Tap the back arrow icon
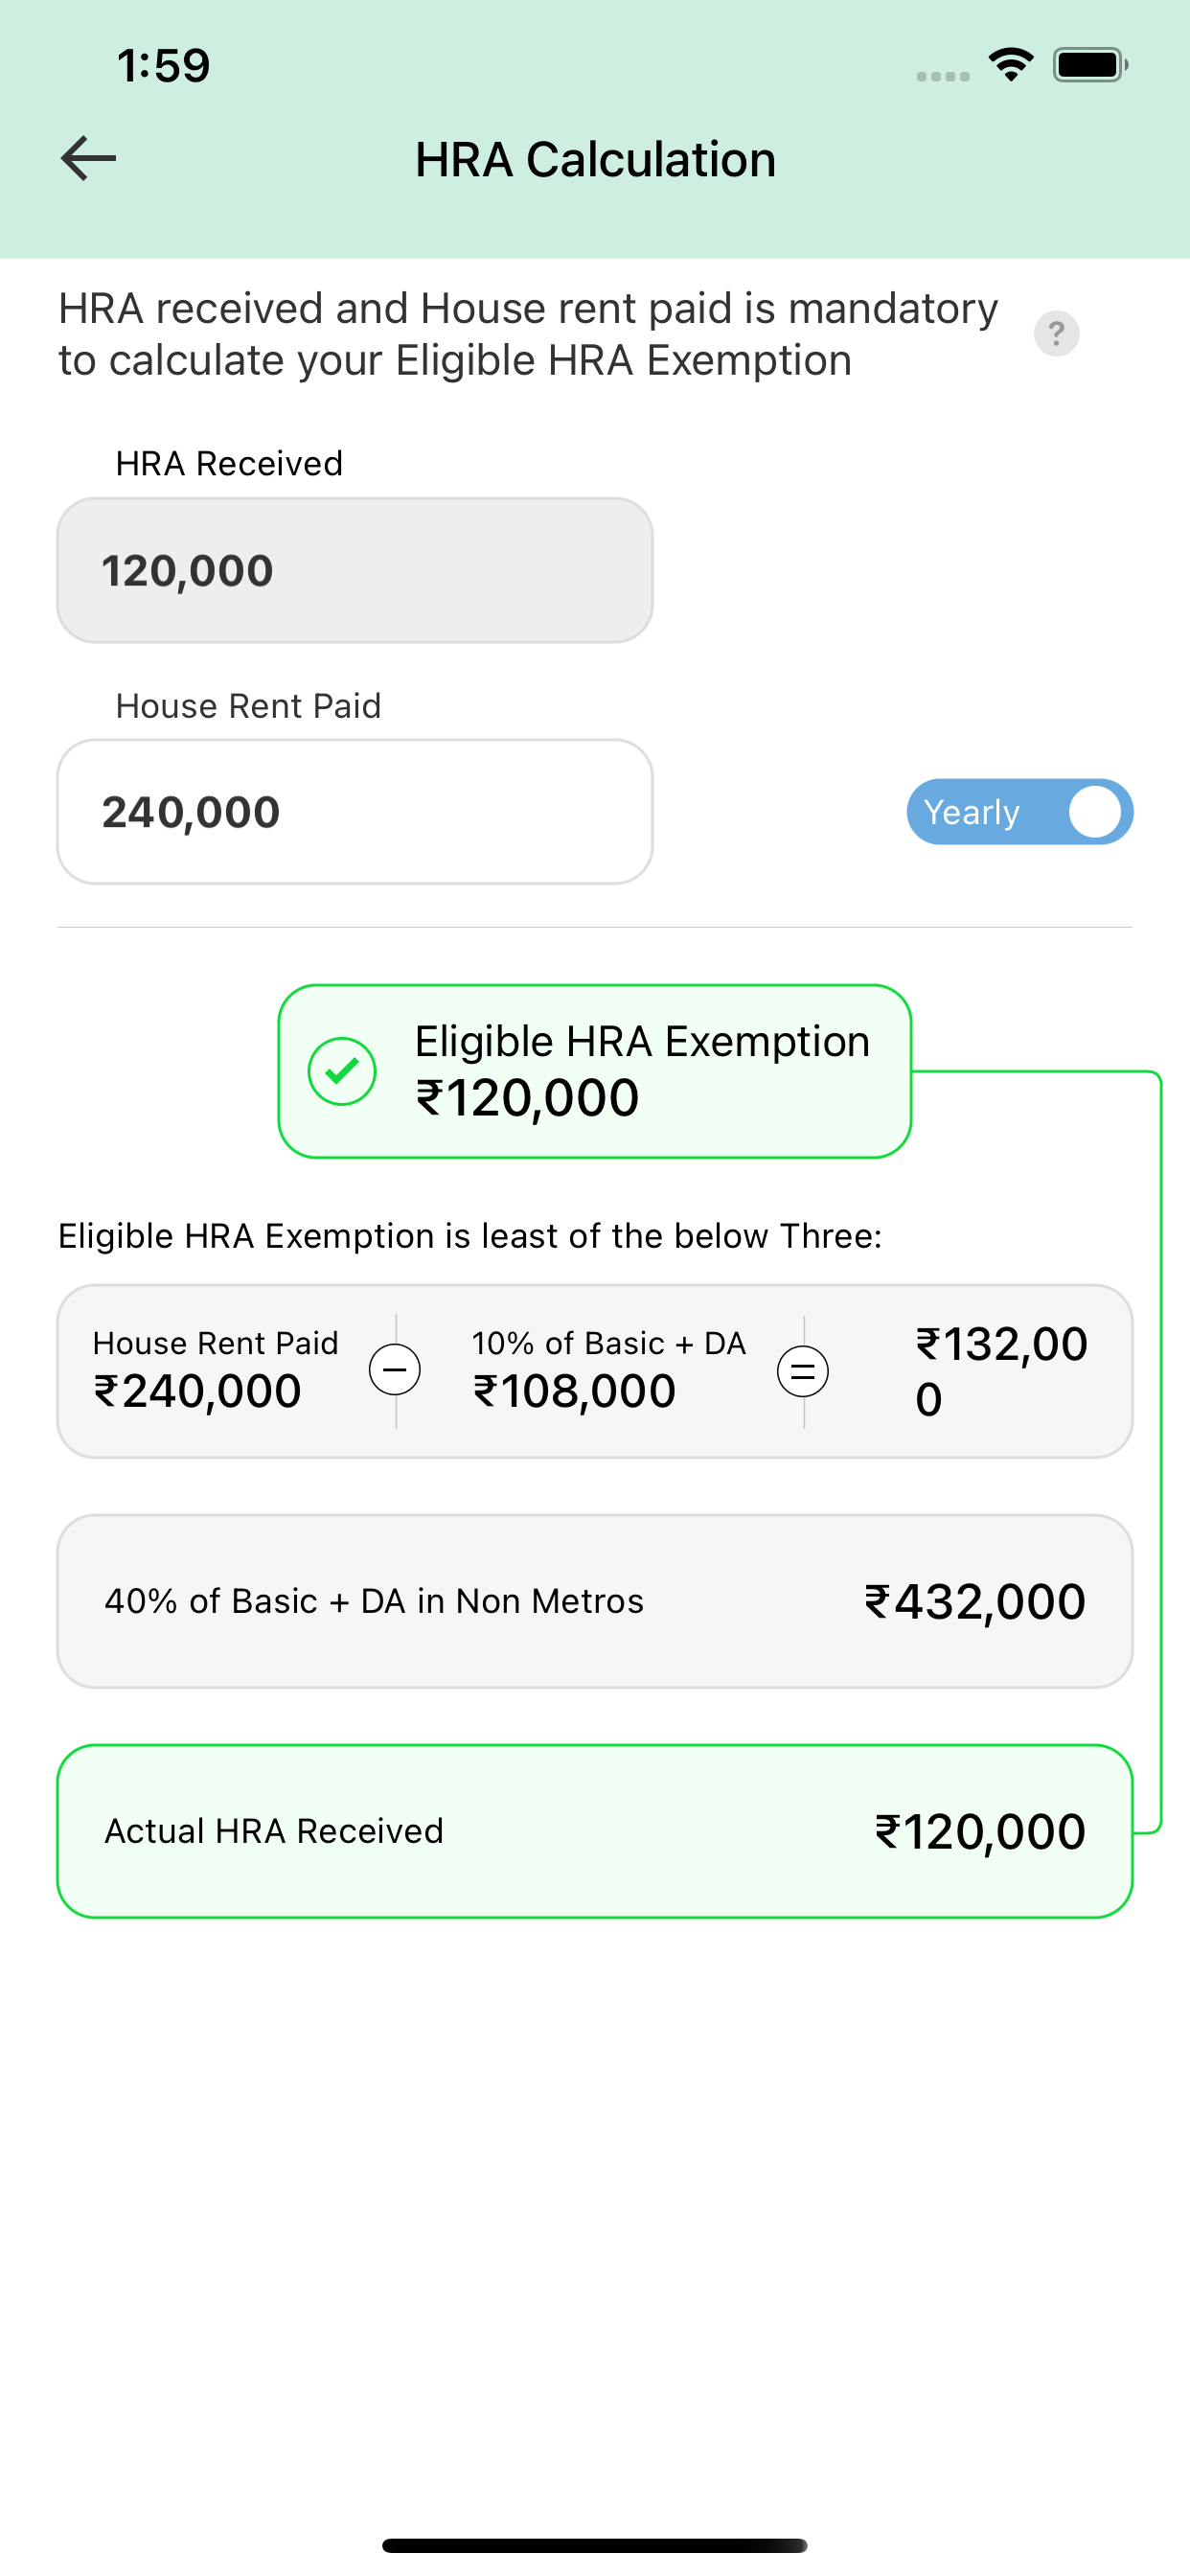 (88, 159)
